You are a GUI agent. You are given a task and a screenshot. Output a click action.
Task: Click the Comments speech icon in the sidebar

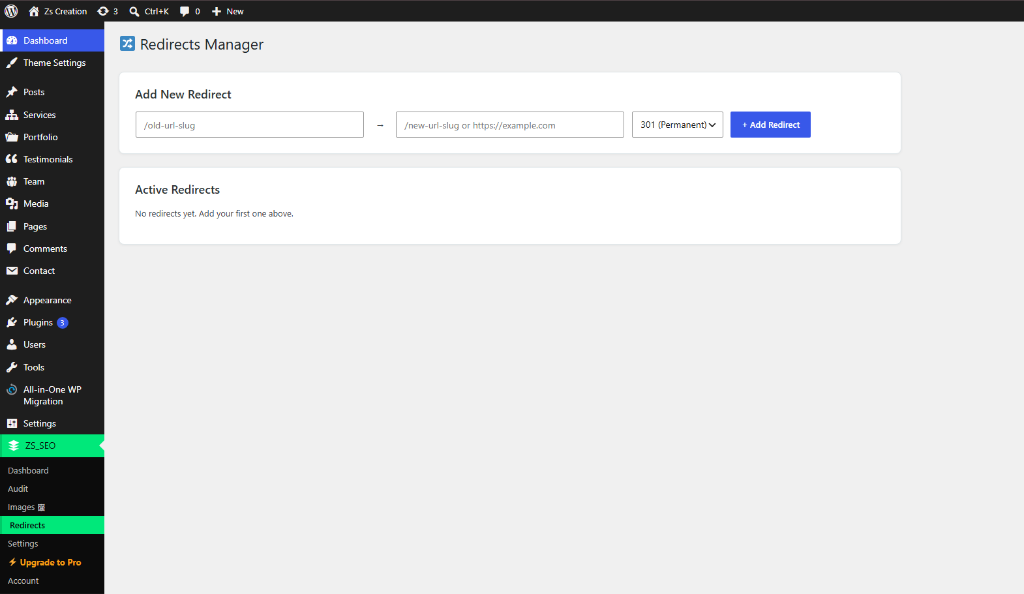[12, 249]
